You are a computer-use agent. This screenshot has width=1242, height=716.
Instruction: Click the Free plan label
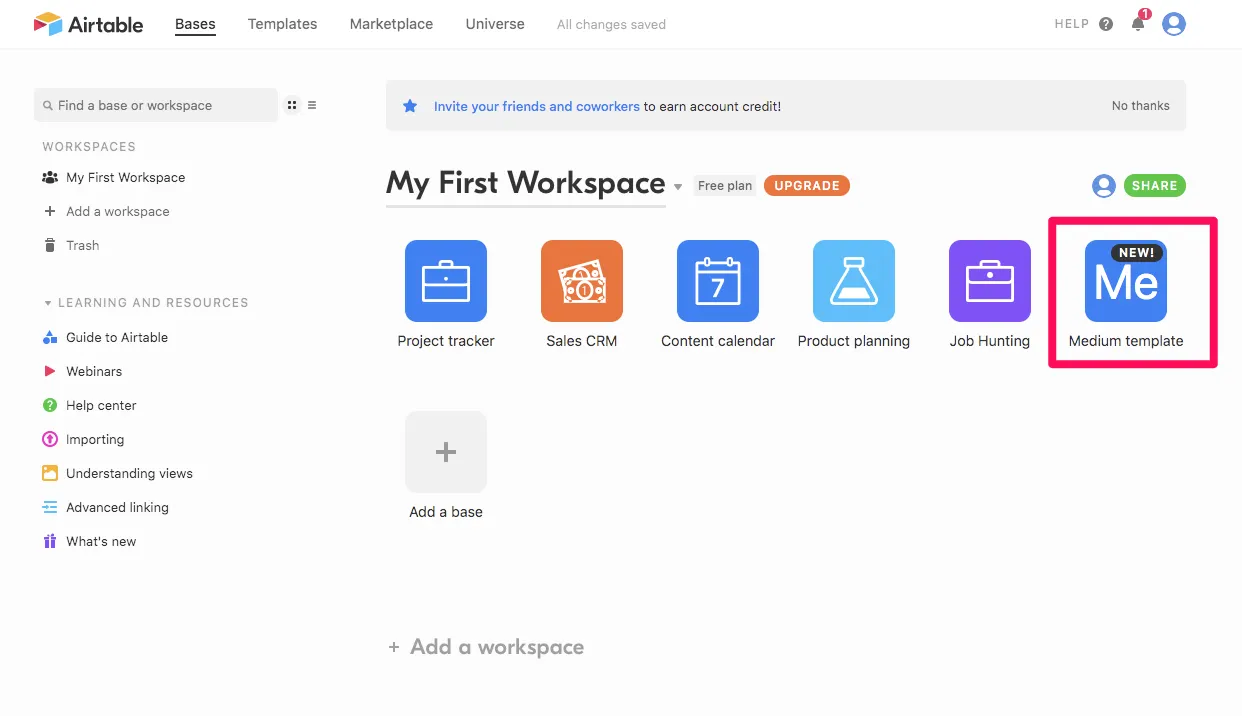click(725, 186)
